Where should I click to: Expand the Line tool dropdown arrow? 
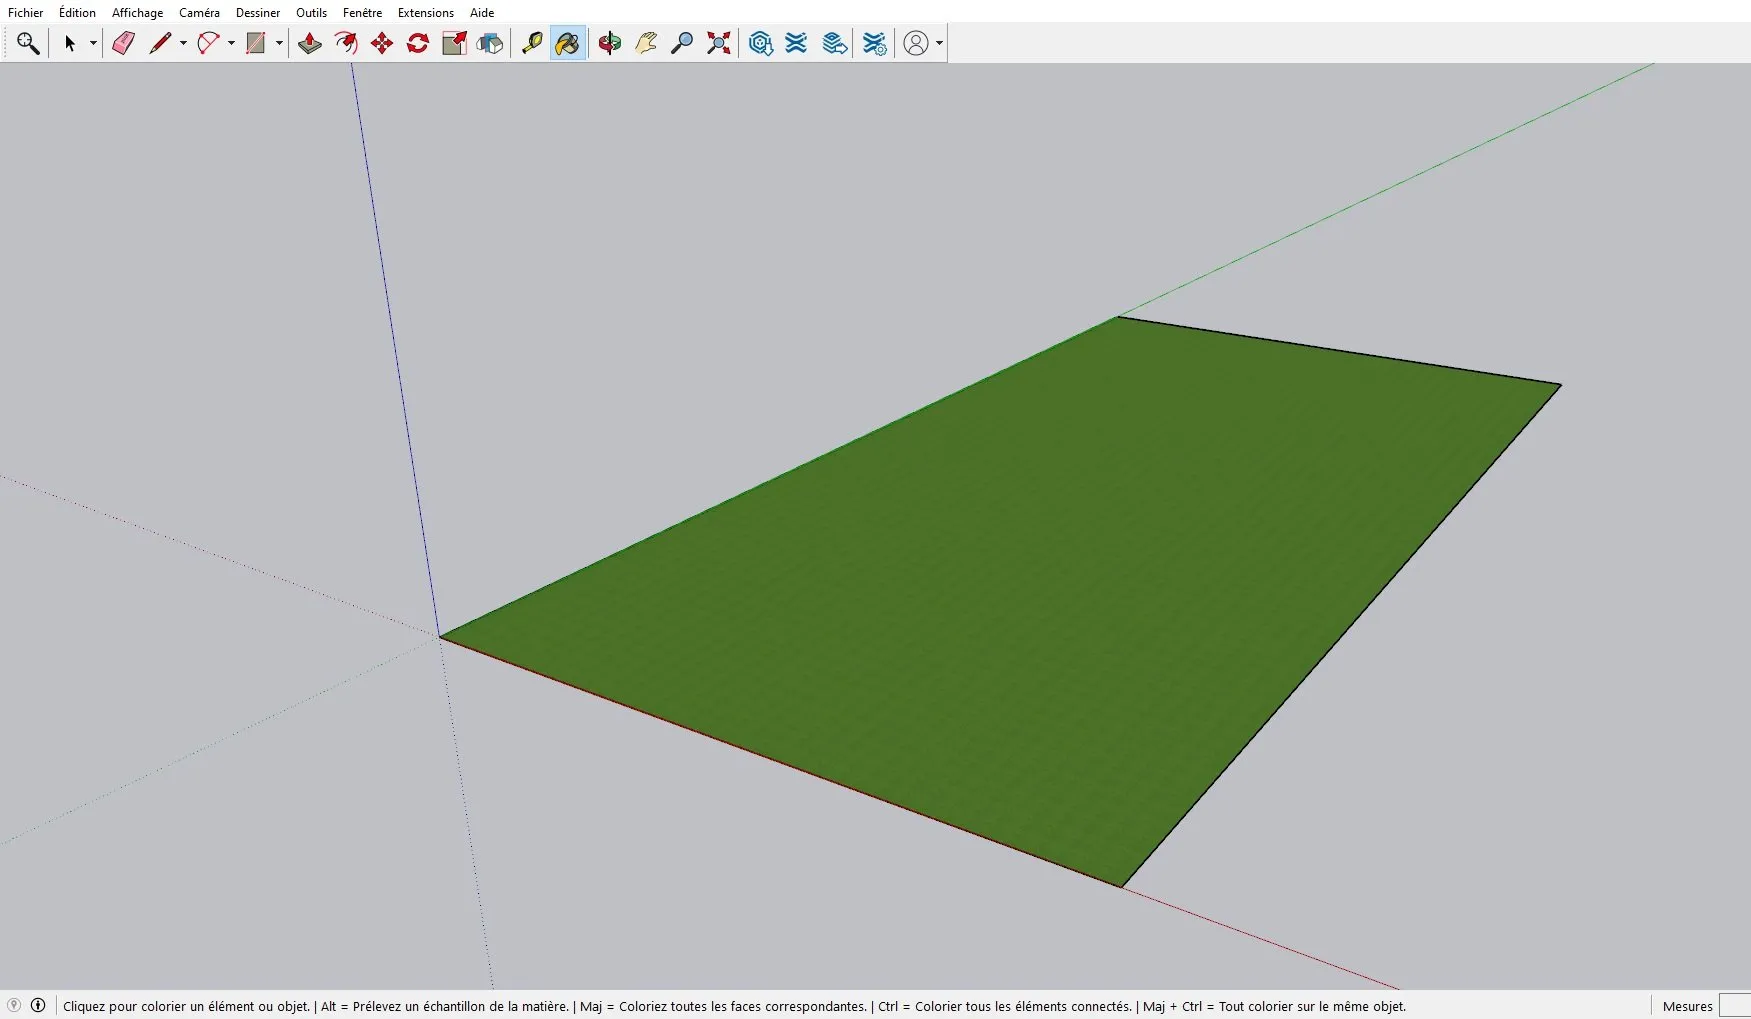pos(183,43)
